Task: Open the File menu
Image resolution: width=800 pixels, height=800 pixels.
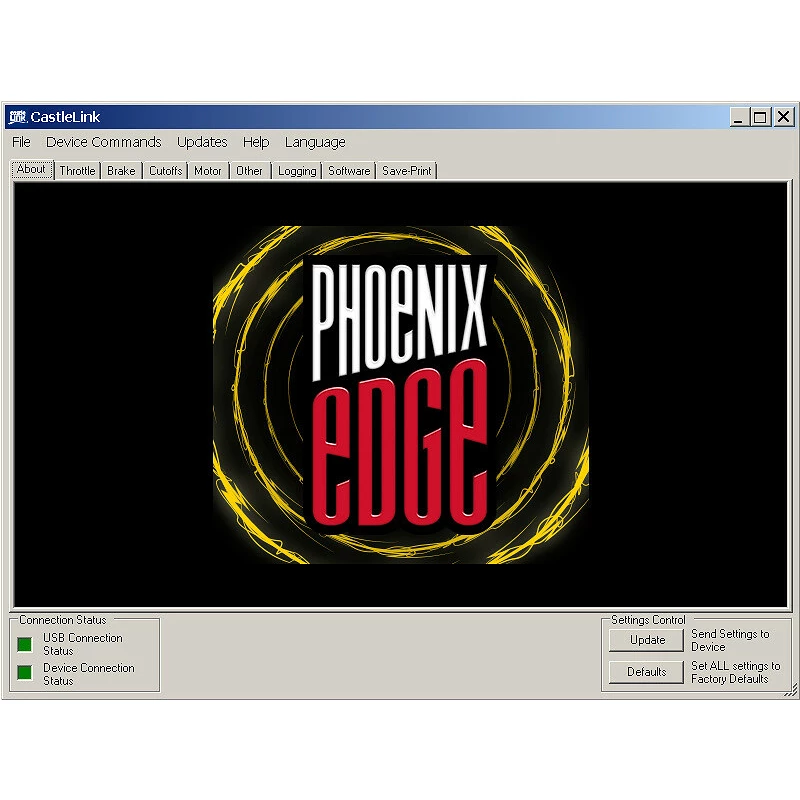Action: (x=21, y=142)
